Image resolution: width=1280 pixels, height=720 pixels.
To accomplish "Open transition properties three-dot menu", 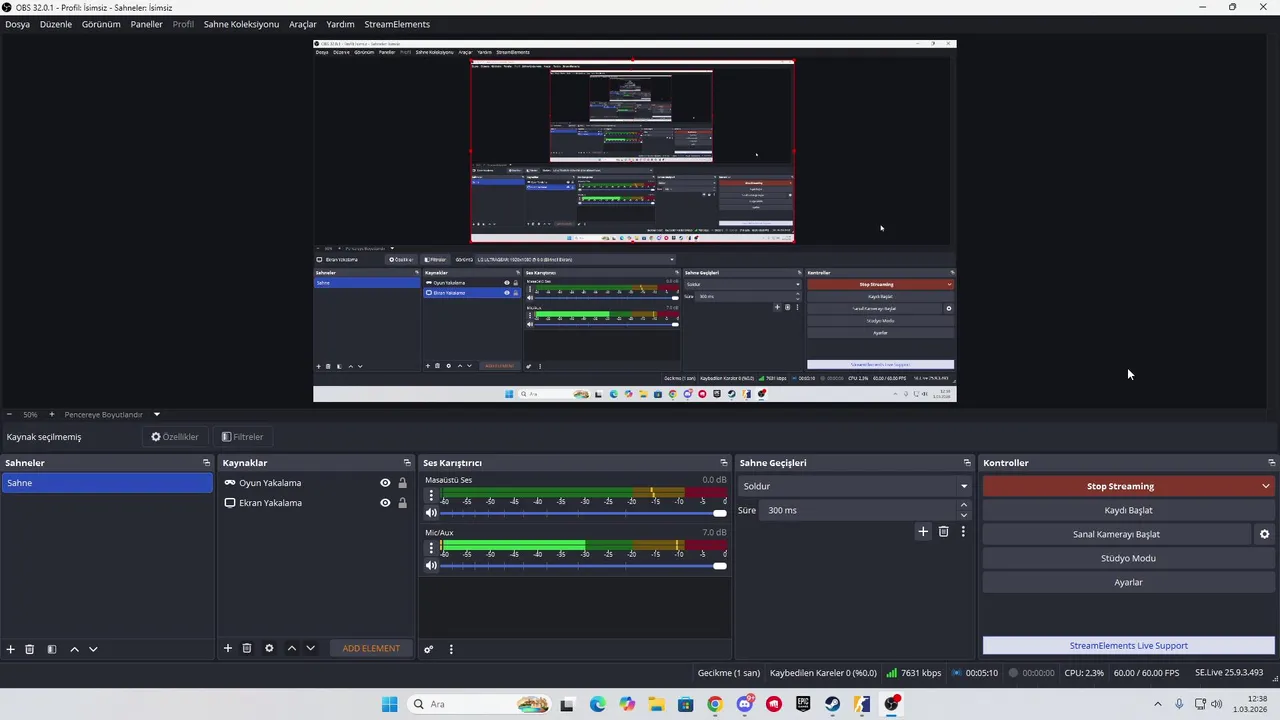I will [963, 531].
